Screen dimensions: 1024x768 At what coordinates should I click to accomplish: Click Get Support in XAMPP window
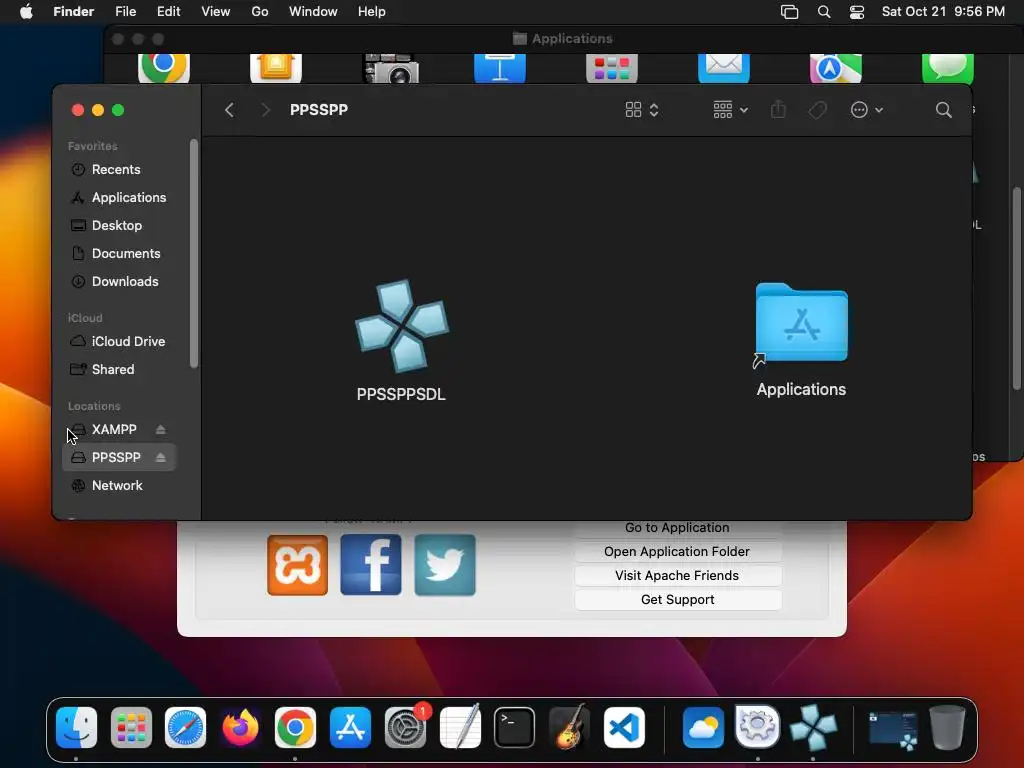click(677, 600)
